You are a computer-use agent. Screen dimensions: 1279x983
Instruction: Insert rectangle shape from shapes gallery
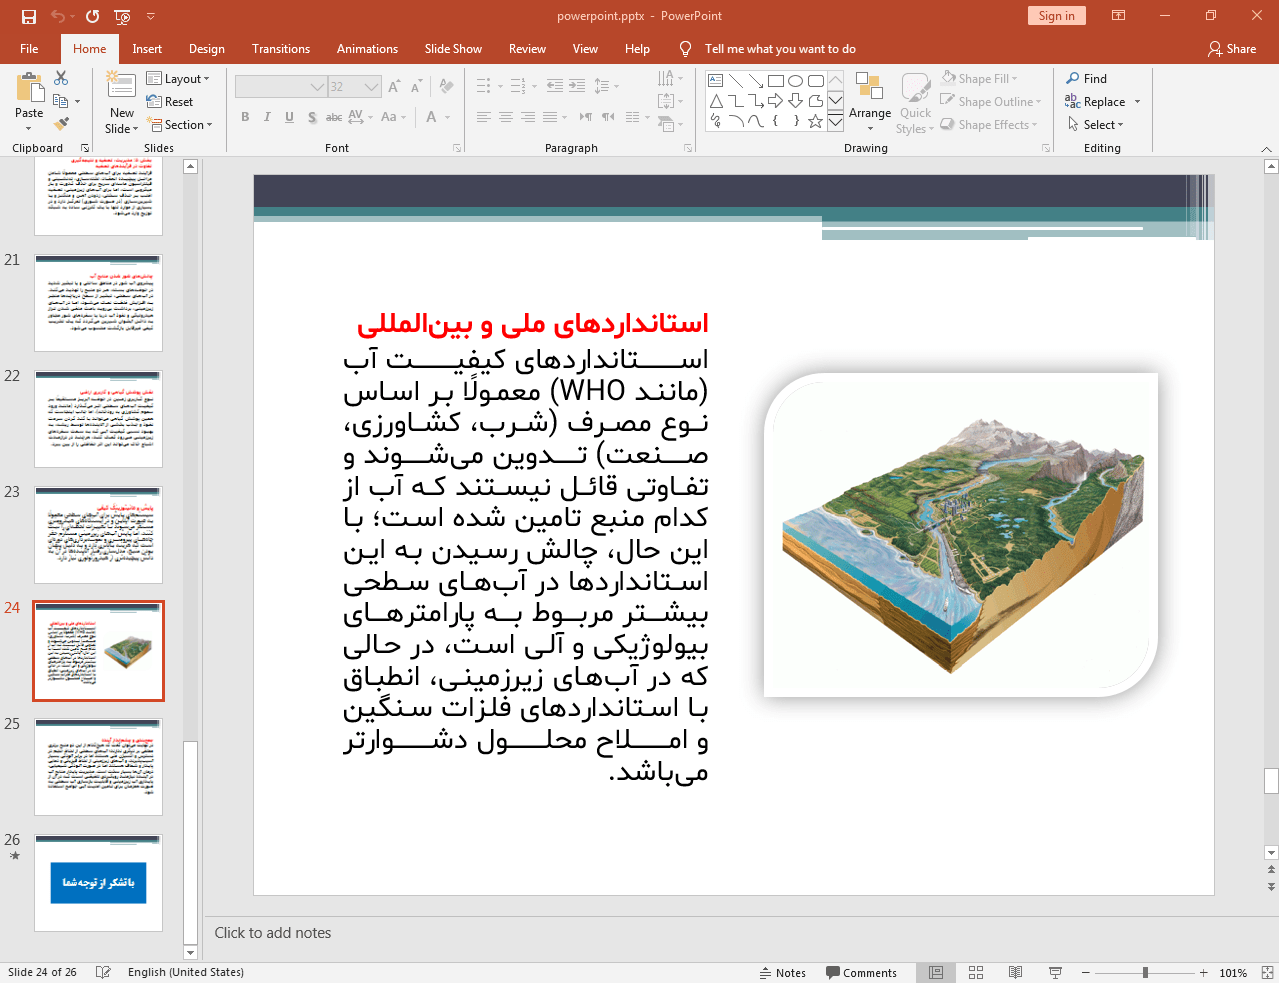[x=776, y=81]
